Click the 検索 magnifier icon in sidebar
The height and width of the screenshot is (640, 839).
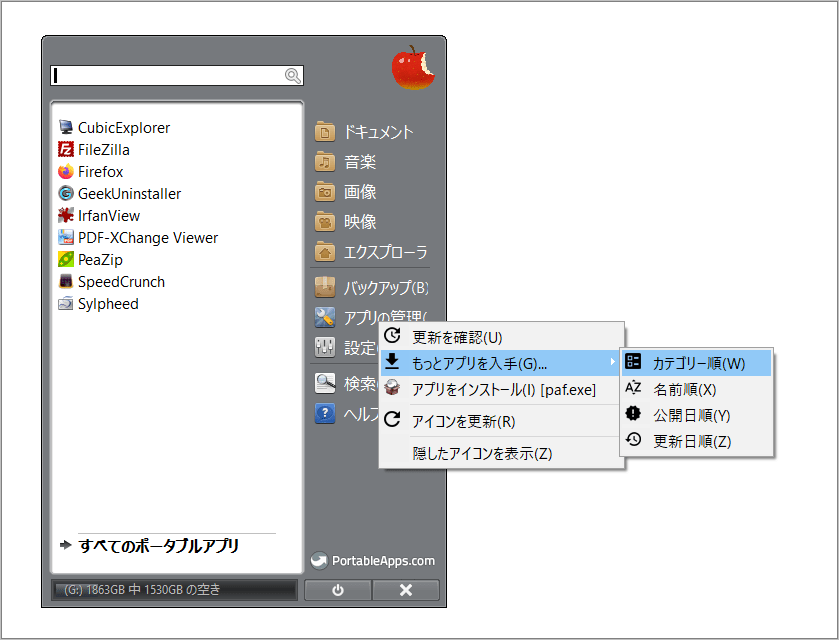click(325, 383)
